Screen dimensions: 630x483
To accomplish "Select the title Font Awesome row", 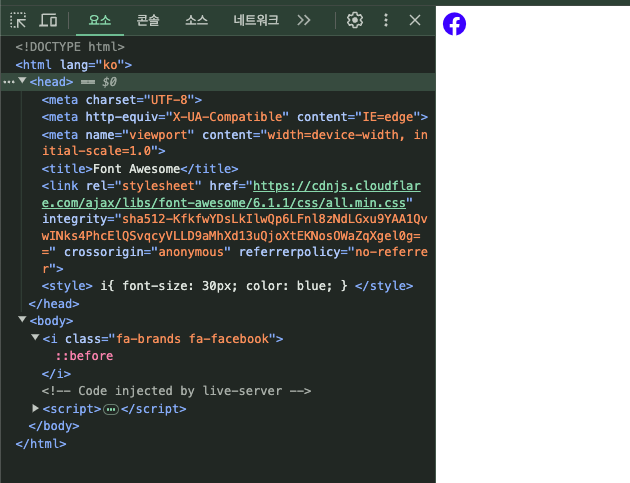I will coord(140,169).
